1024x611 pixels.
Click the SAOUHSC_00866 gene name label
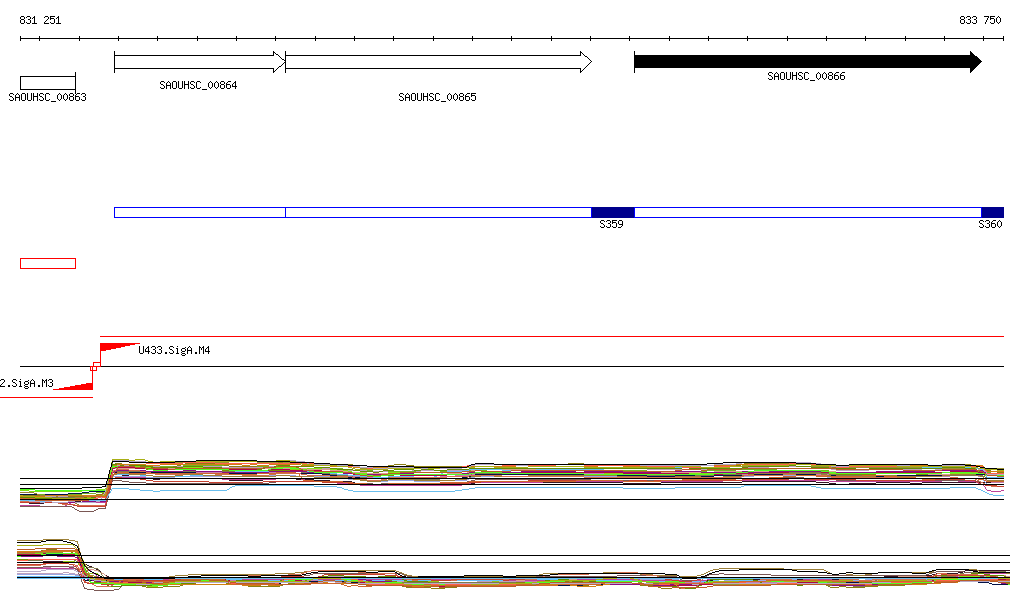click(806, 77)
